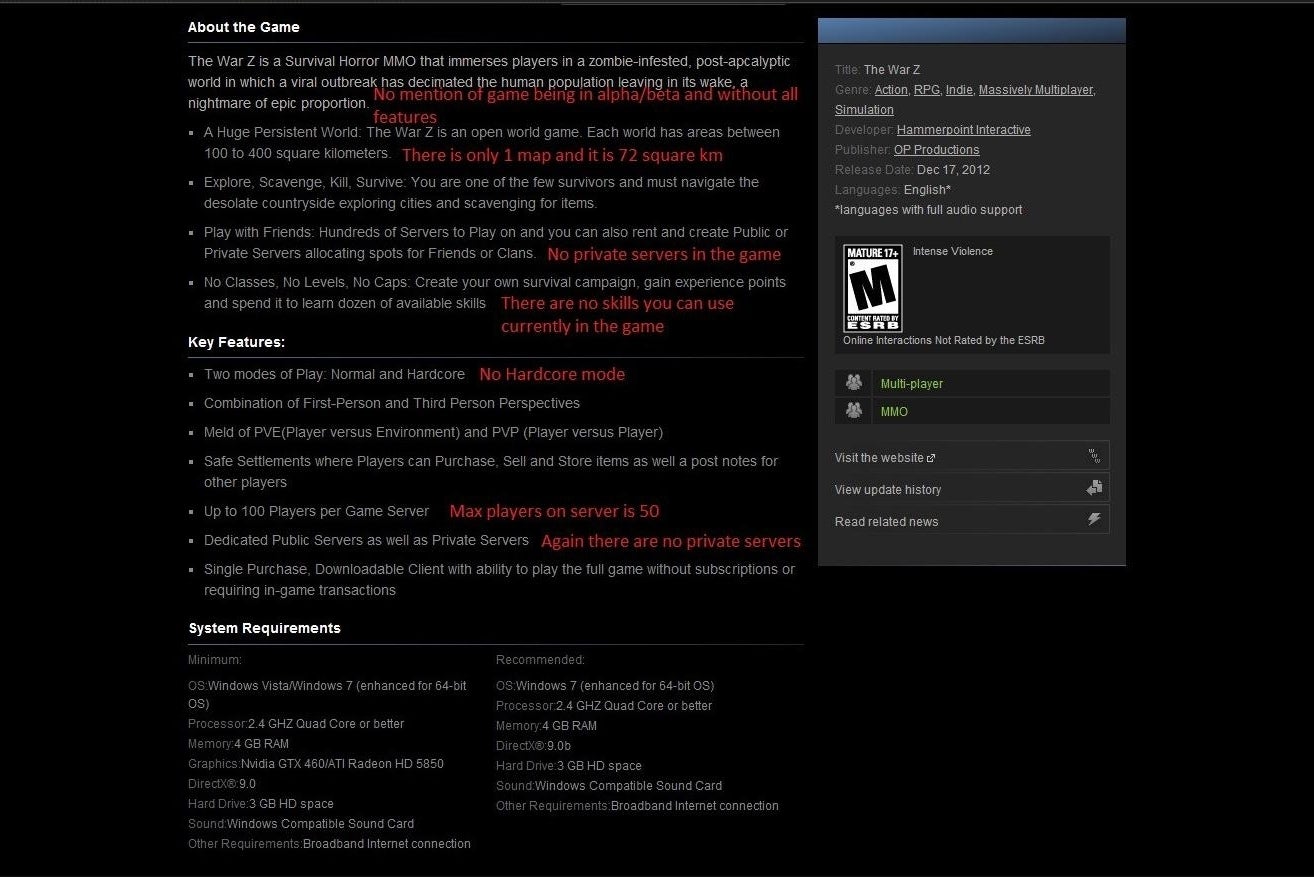The image size is (1314, 877).
Task: Click 'A Huge Persistent World' bullet text
Action: point(492,143)
